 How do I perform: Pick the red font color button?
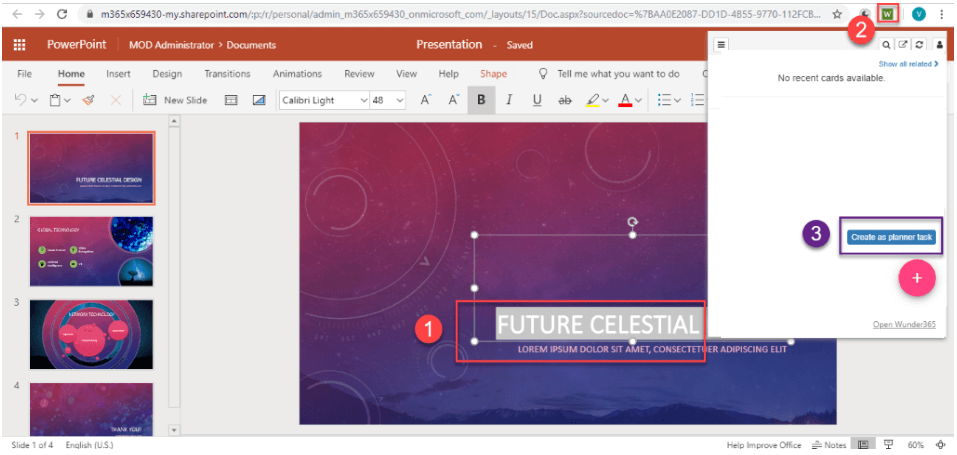[x=625, y=100]
